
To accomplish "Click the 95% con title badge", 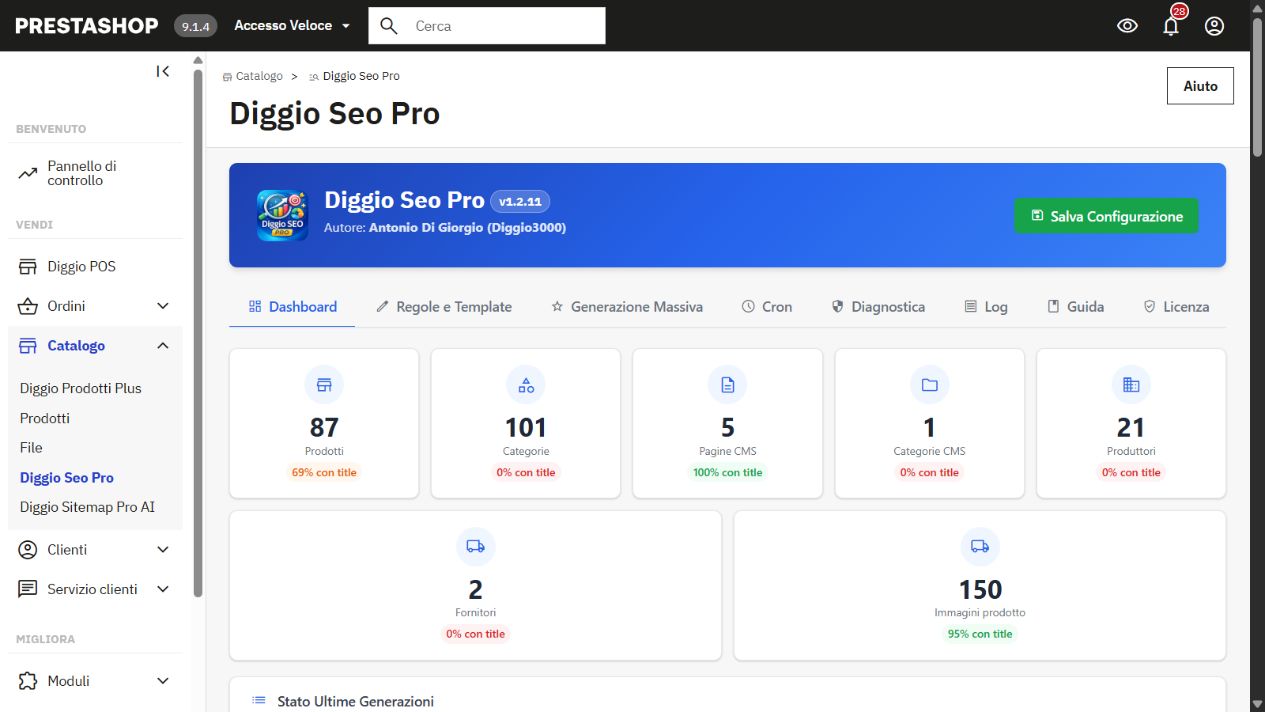I will click(980, 634).
